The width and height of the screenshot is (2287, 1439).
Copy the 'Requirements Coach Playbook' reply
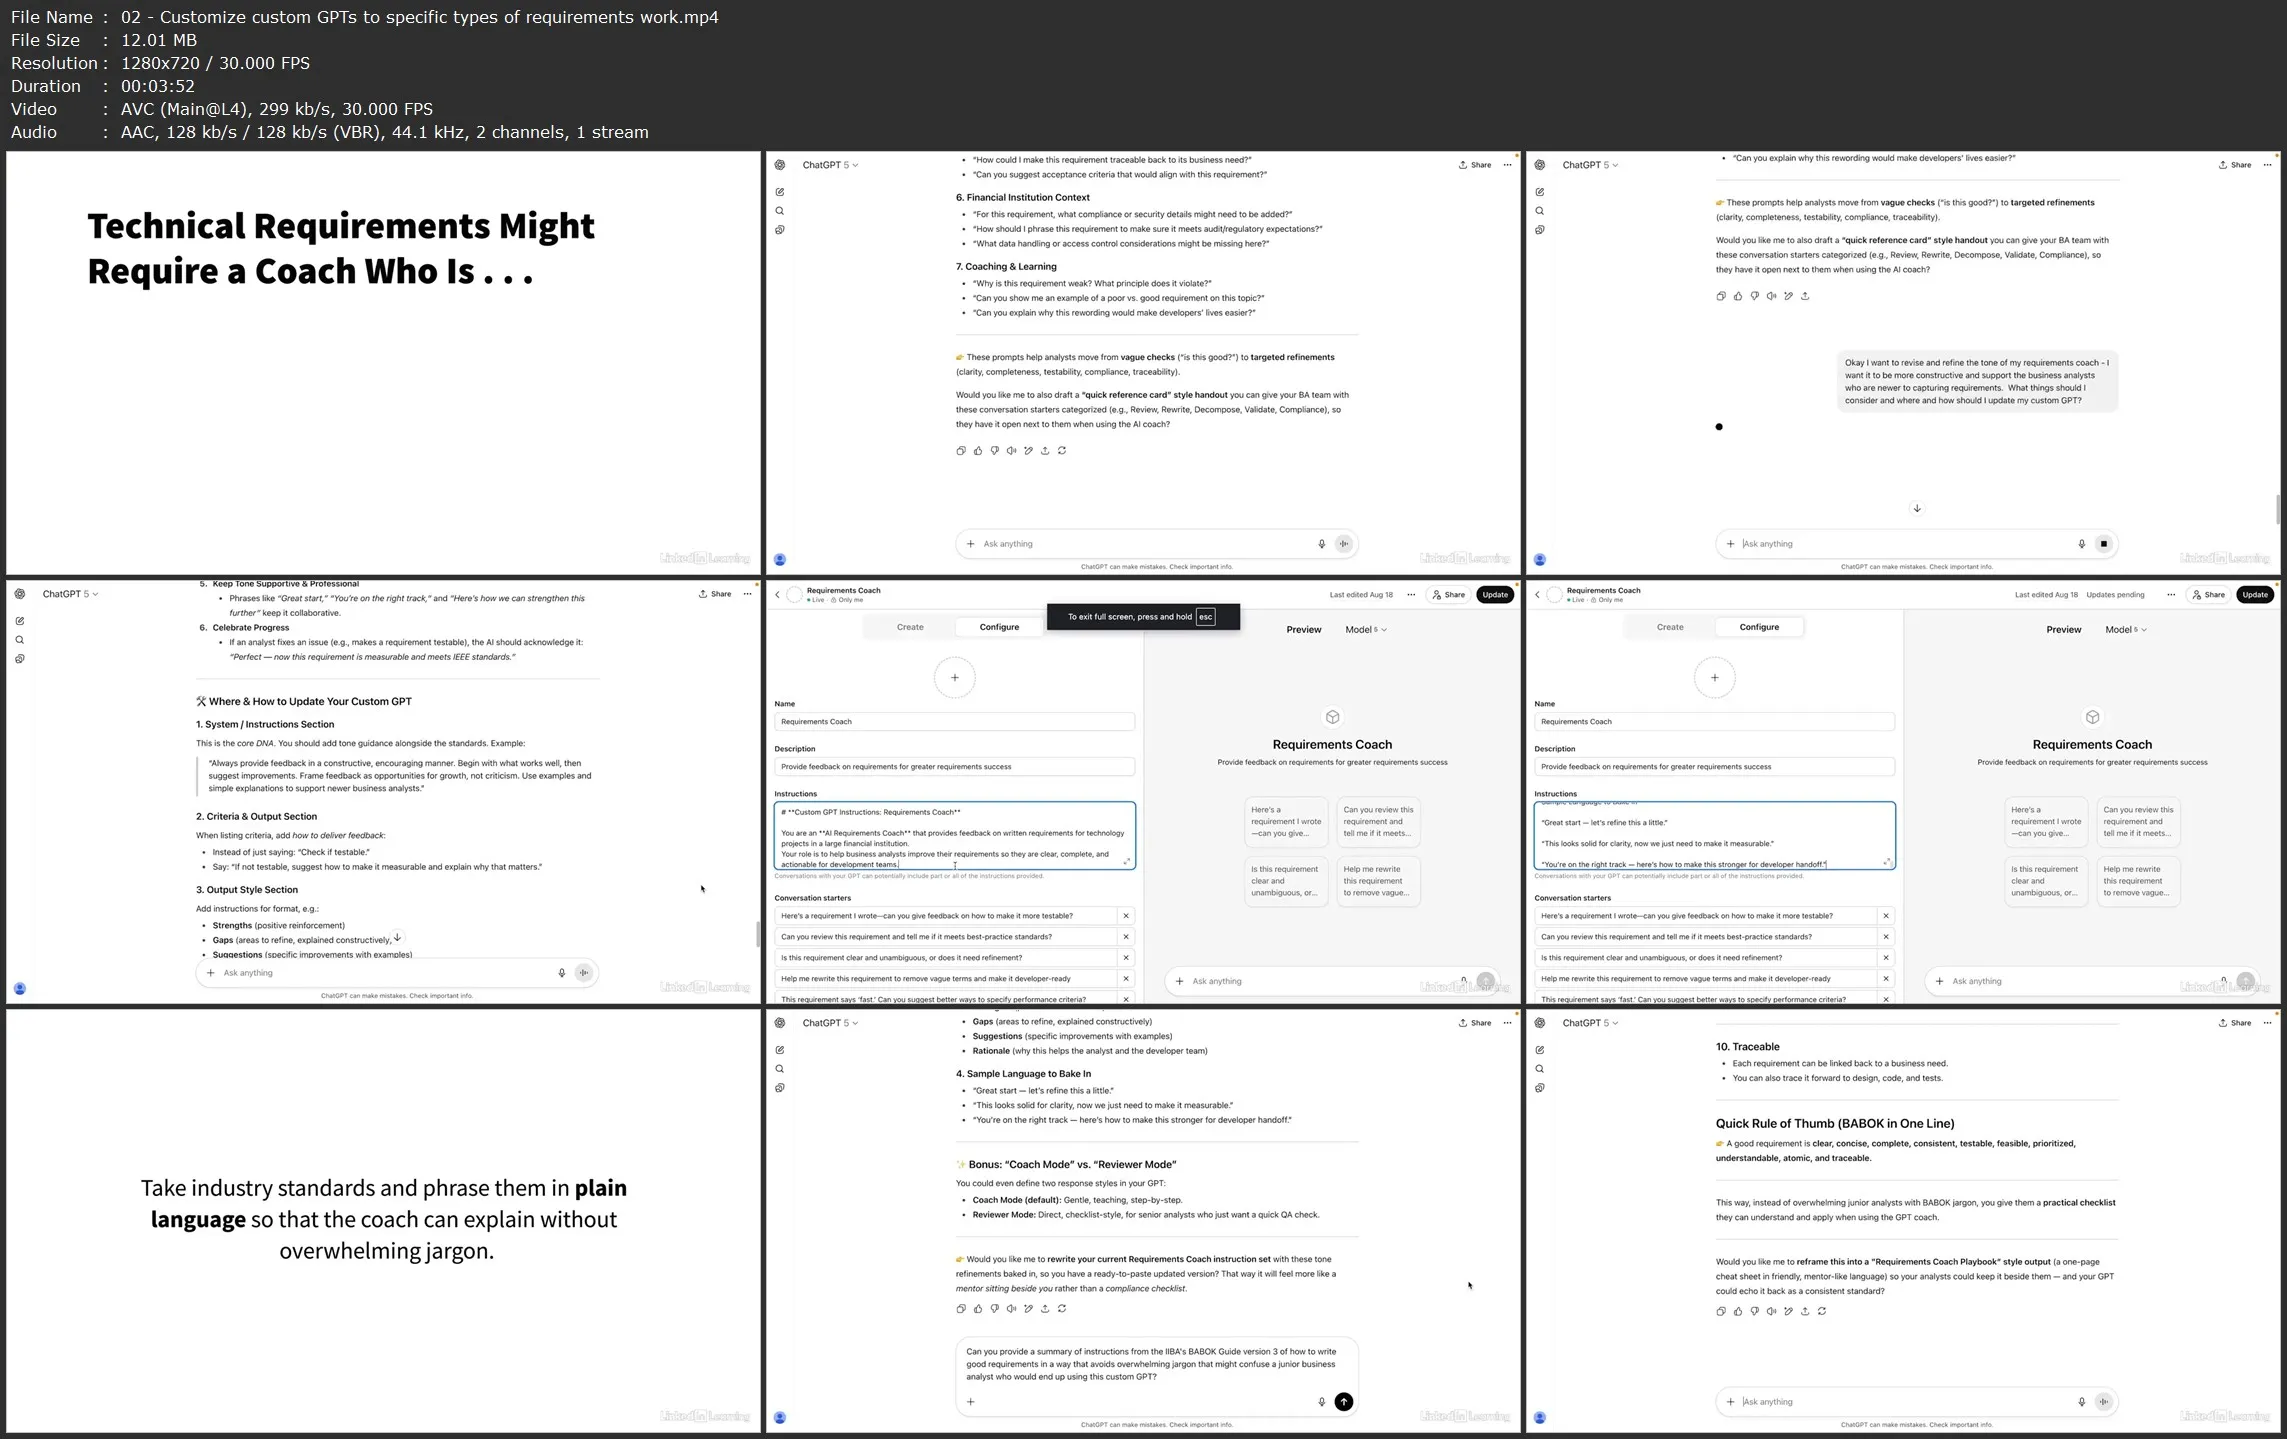click(x=1721, y=1311)
